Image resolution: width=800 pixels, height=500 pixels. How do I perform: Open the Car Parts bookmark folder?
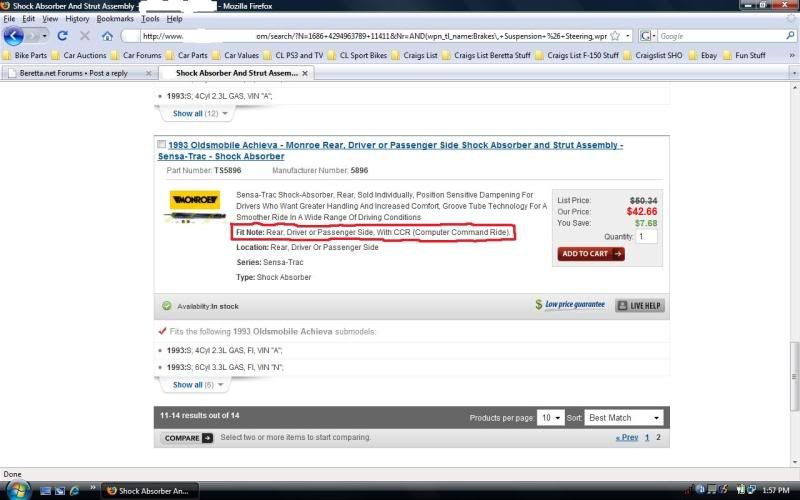(x=187, y=55)
